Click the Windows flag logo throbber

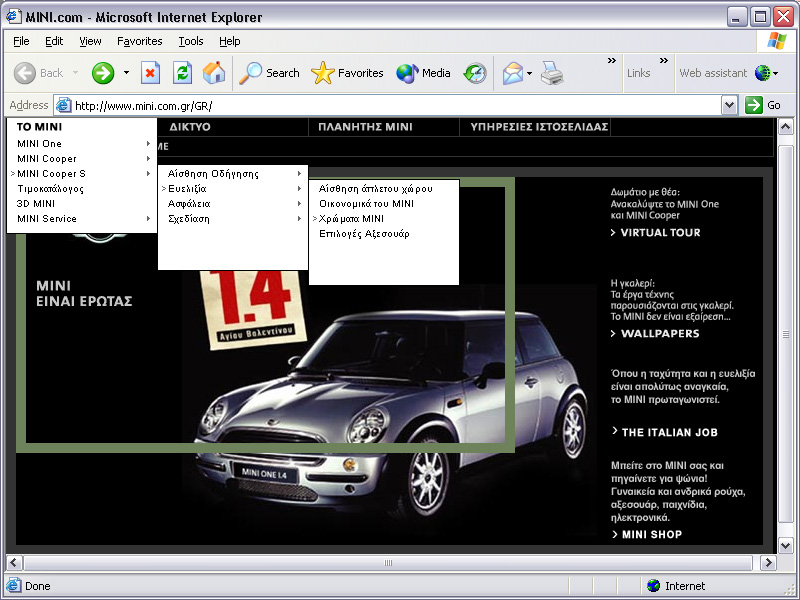[777, 41]
